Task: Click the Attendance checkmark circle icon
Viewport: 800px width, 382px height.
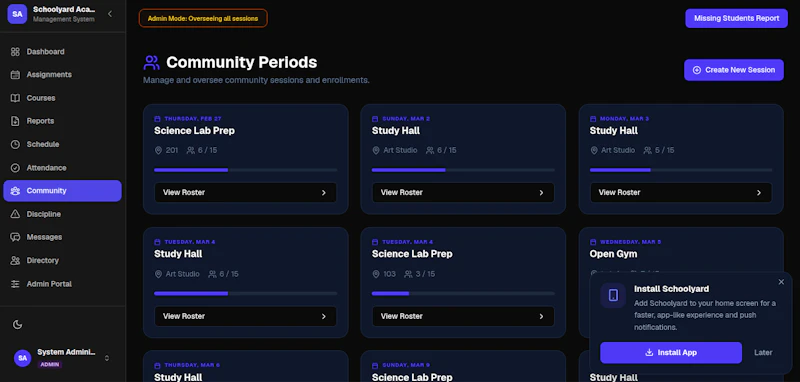Action: point(15,168)
